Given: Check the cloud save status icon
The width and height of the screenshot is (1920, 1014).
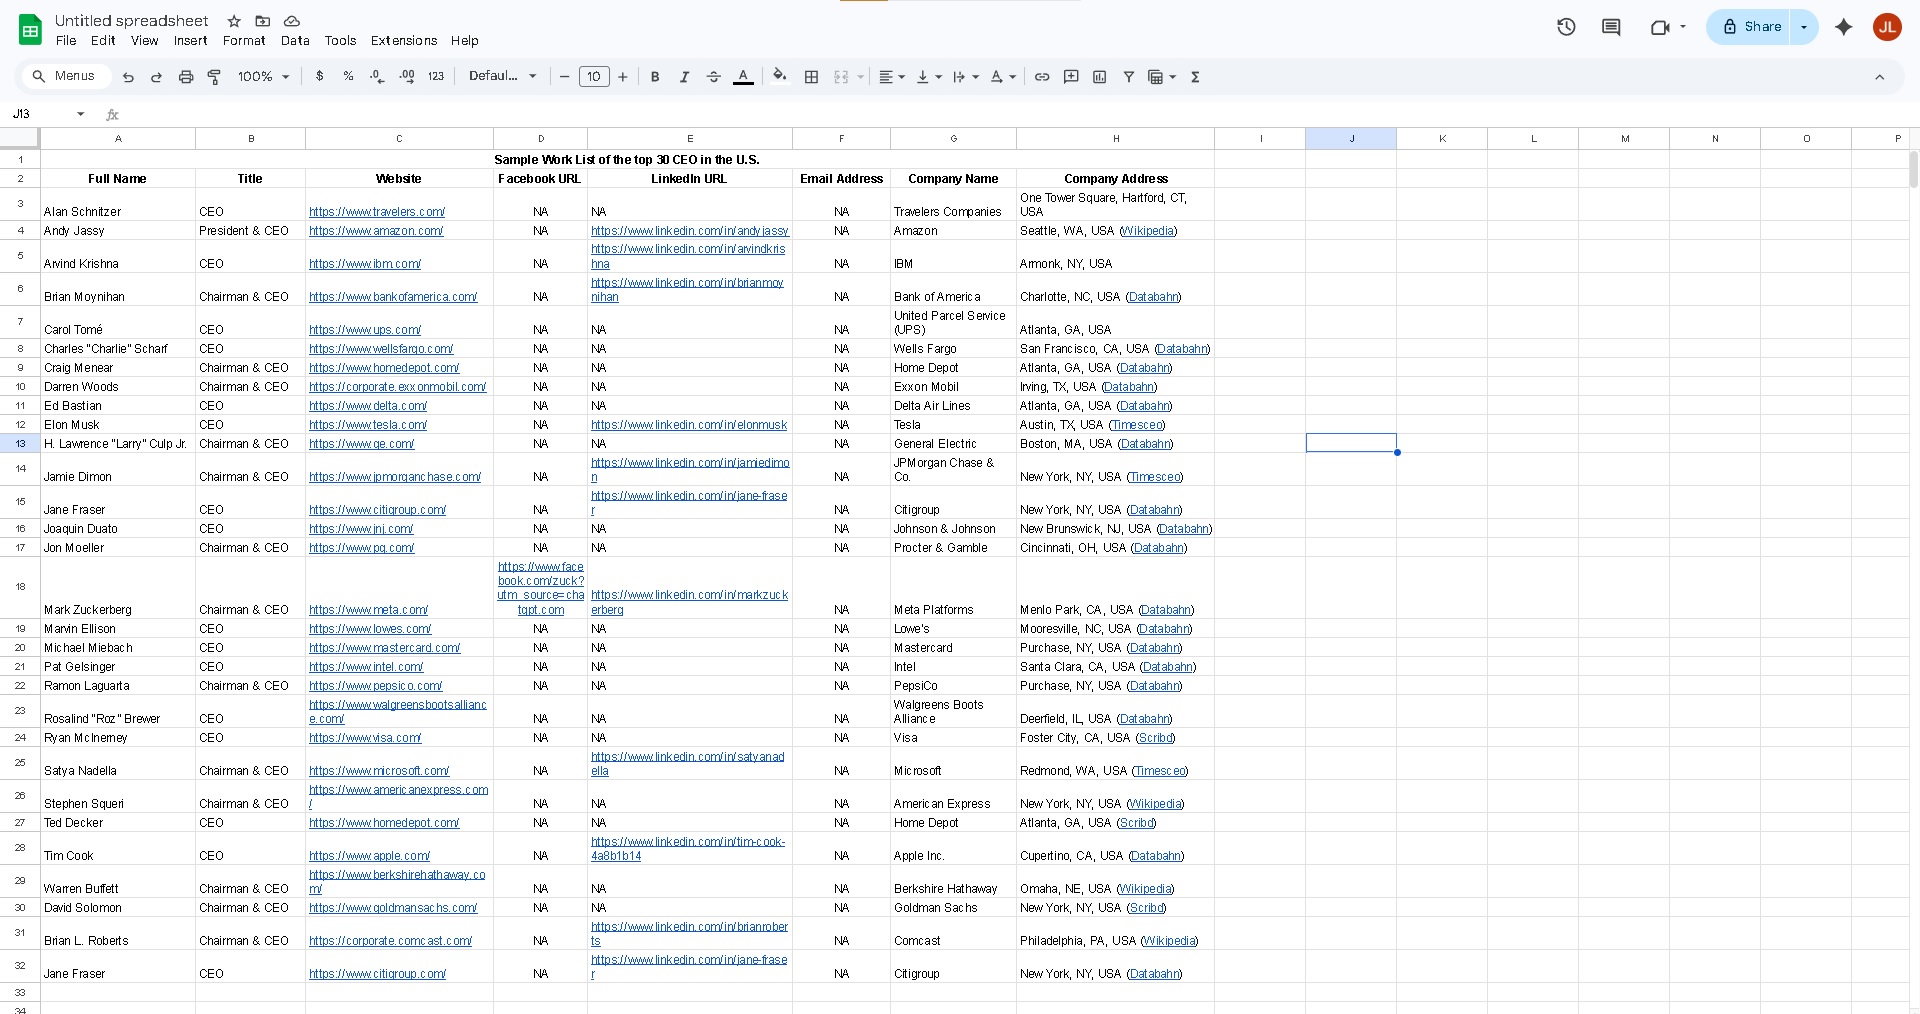Looking at the screenshot, I should click(x=292, y=21).
